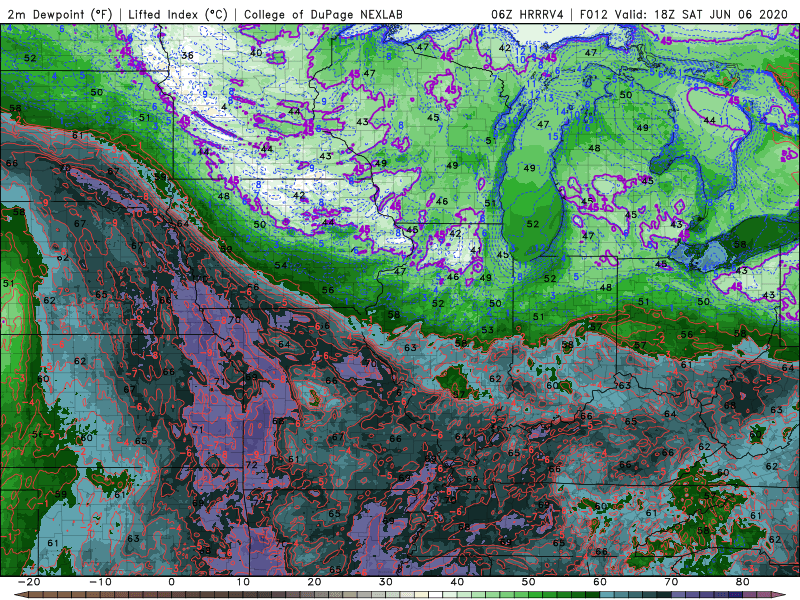Image resolution: width=800 pixels, height=600 pixels.
Task: Click the 'Lifted Index (°C)' title text
Action: pos(178,15)
